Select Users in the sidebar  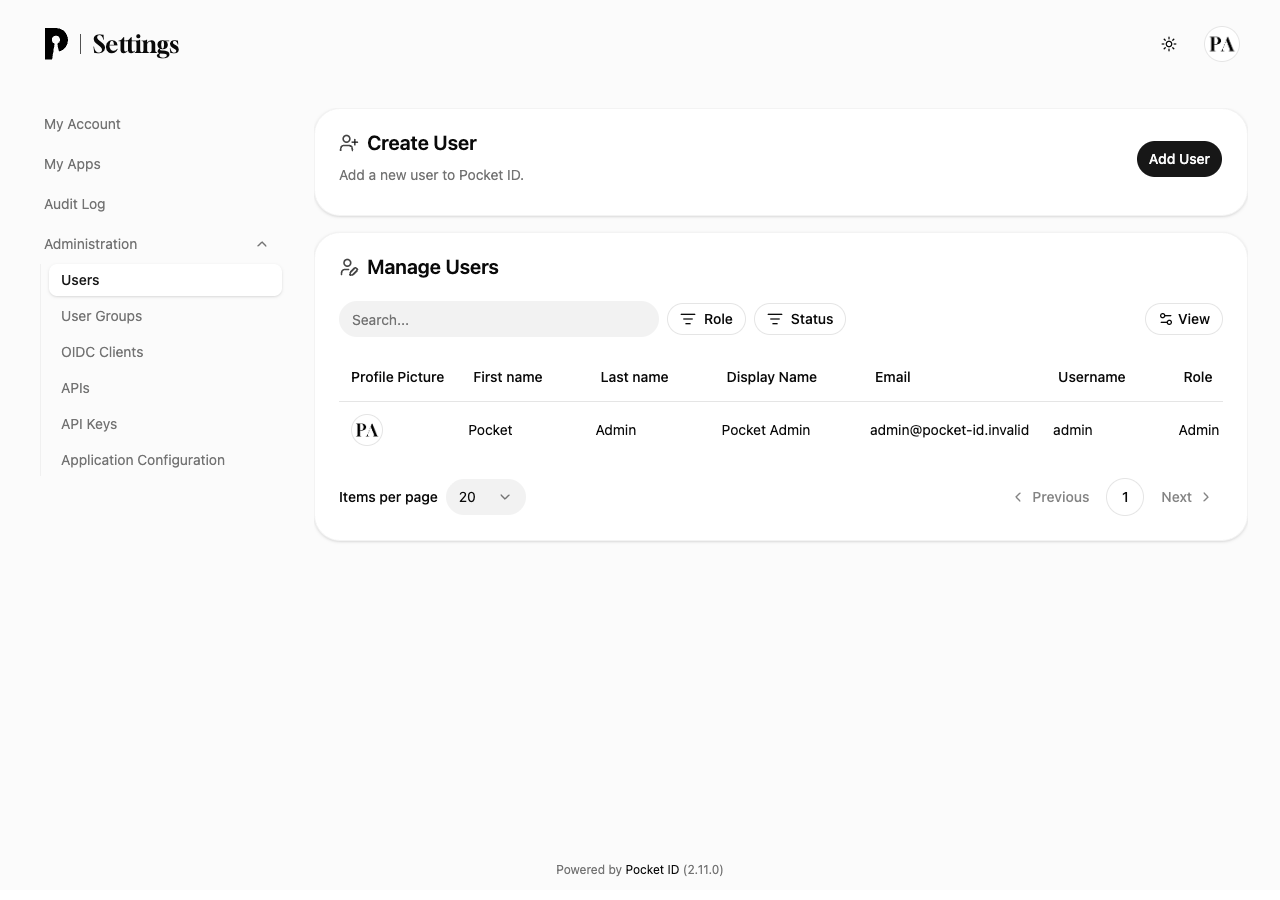click(x=165, y=280)
